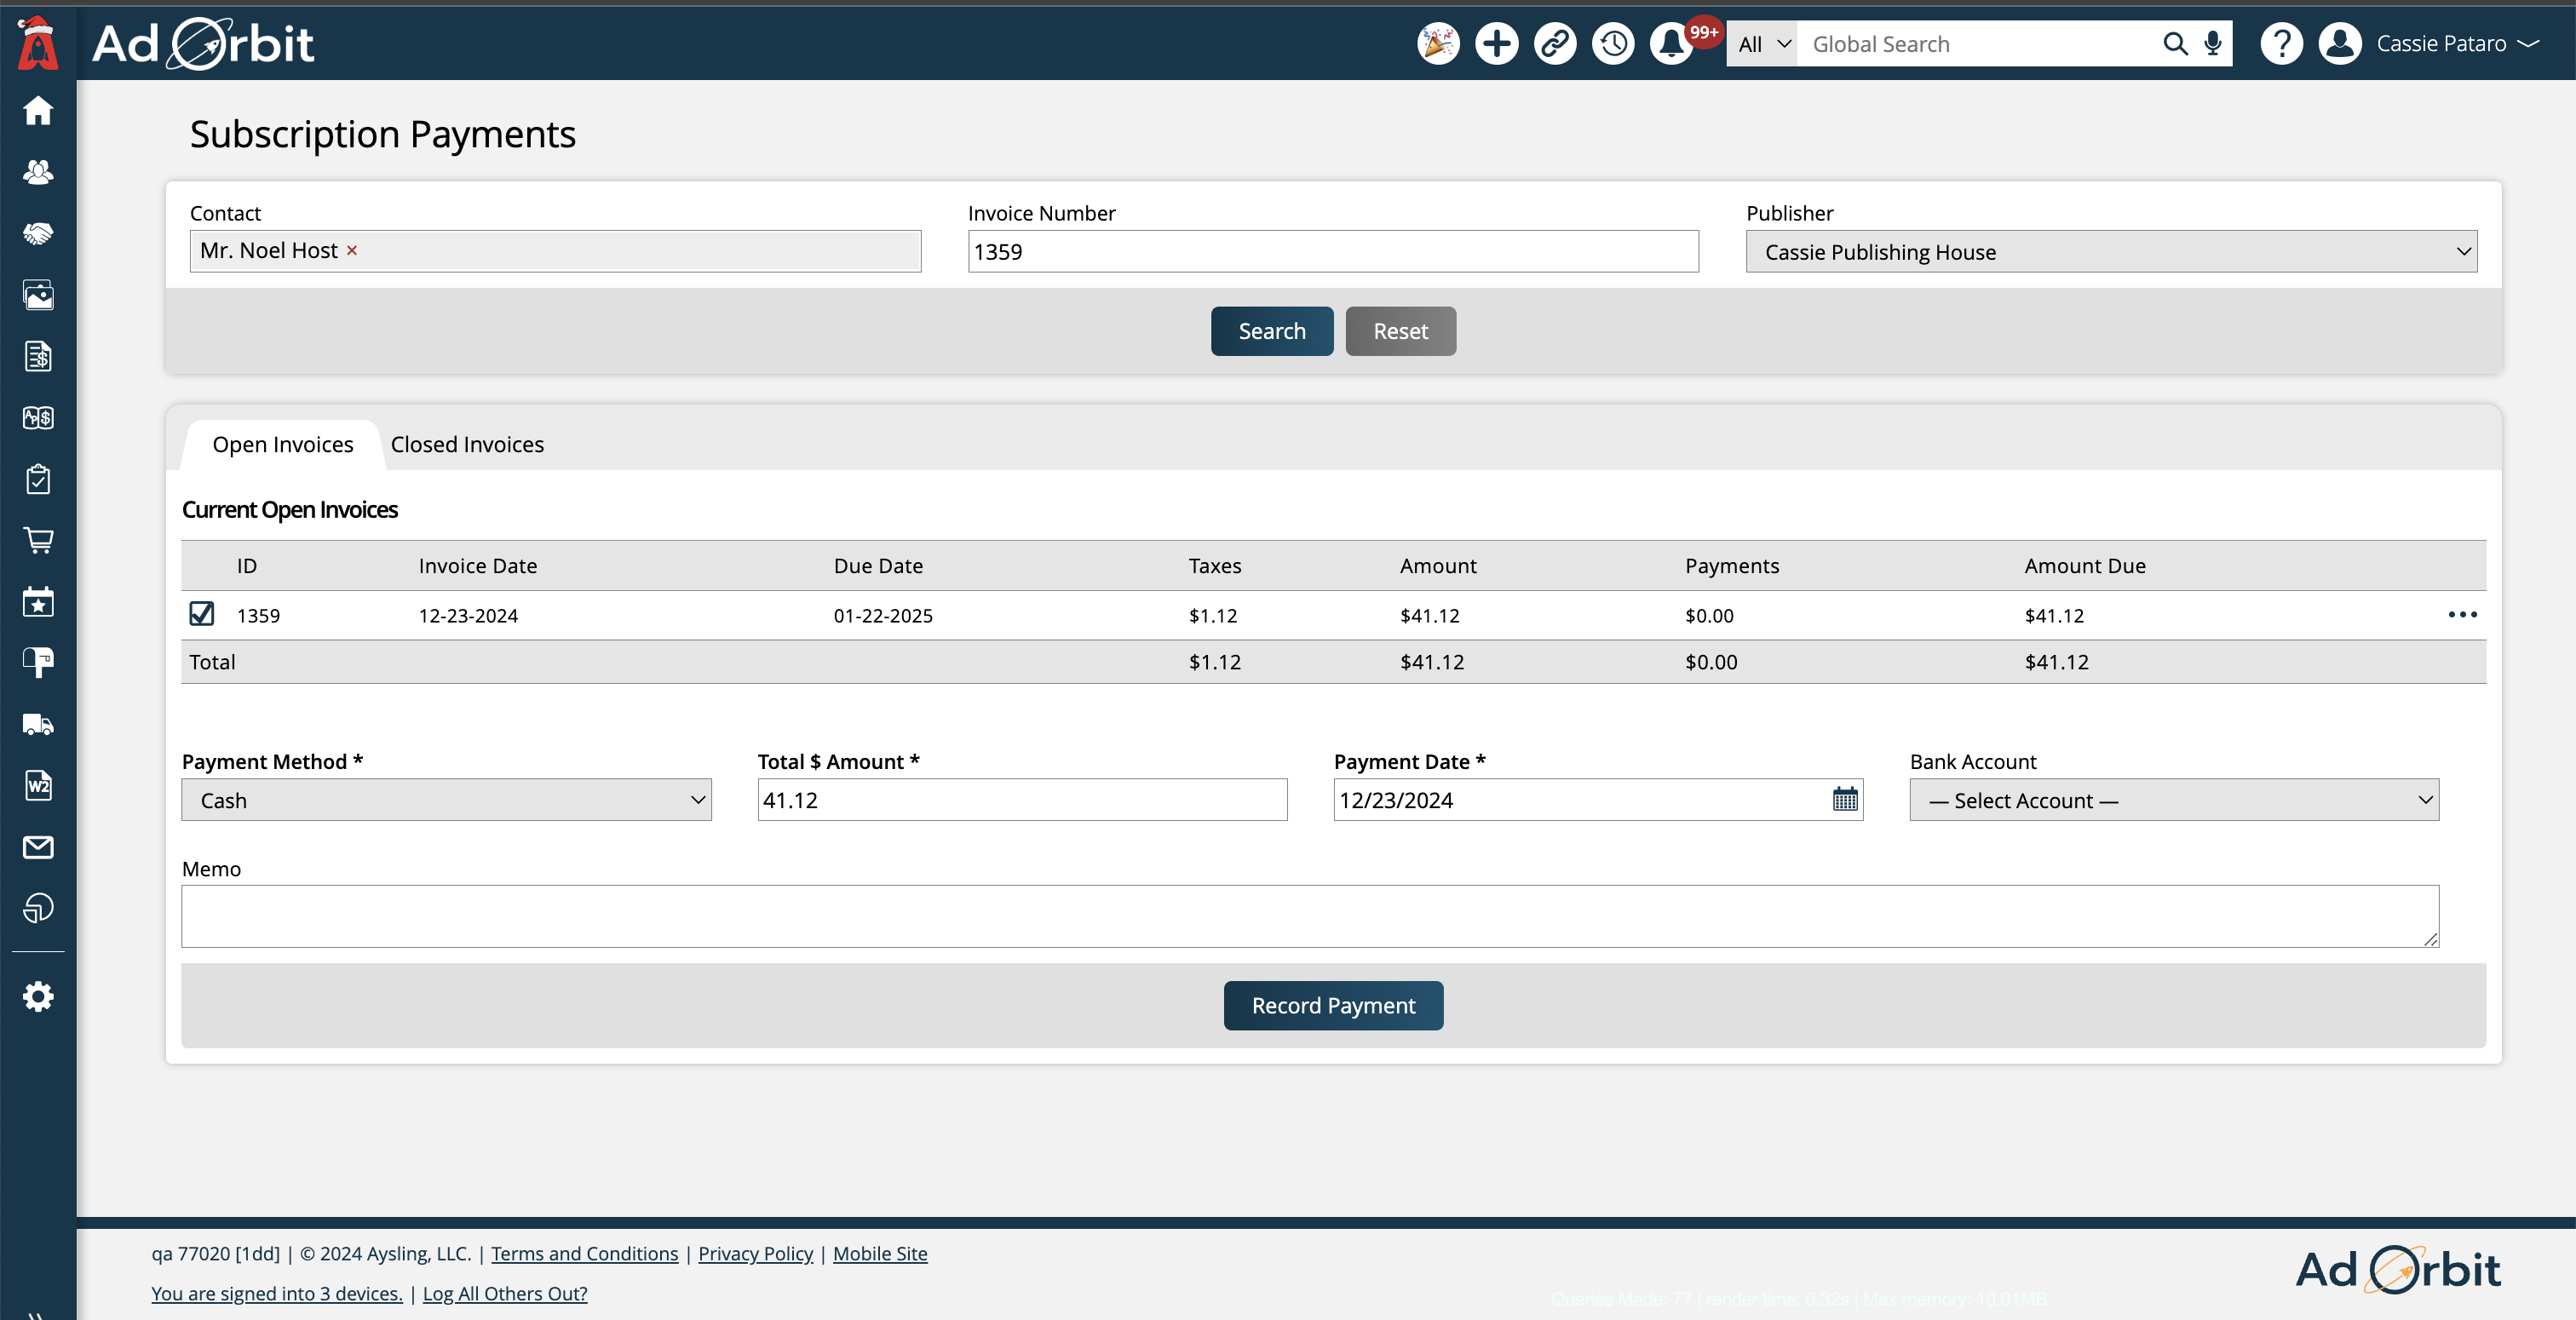Click the Reset button
This screenshot has height=1320, width=2576.
[1400, 331]
